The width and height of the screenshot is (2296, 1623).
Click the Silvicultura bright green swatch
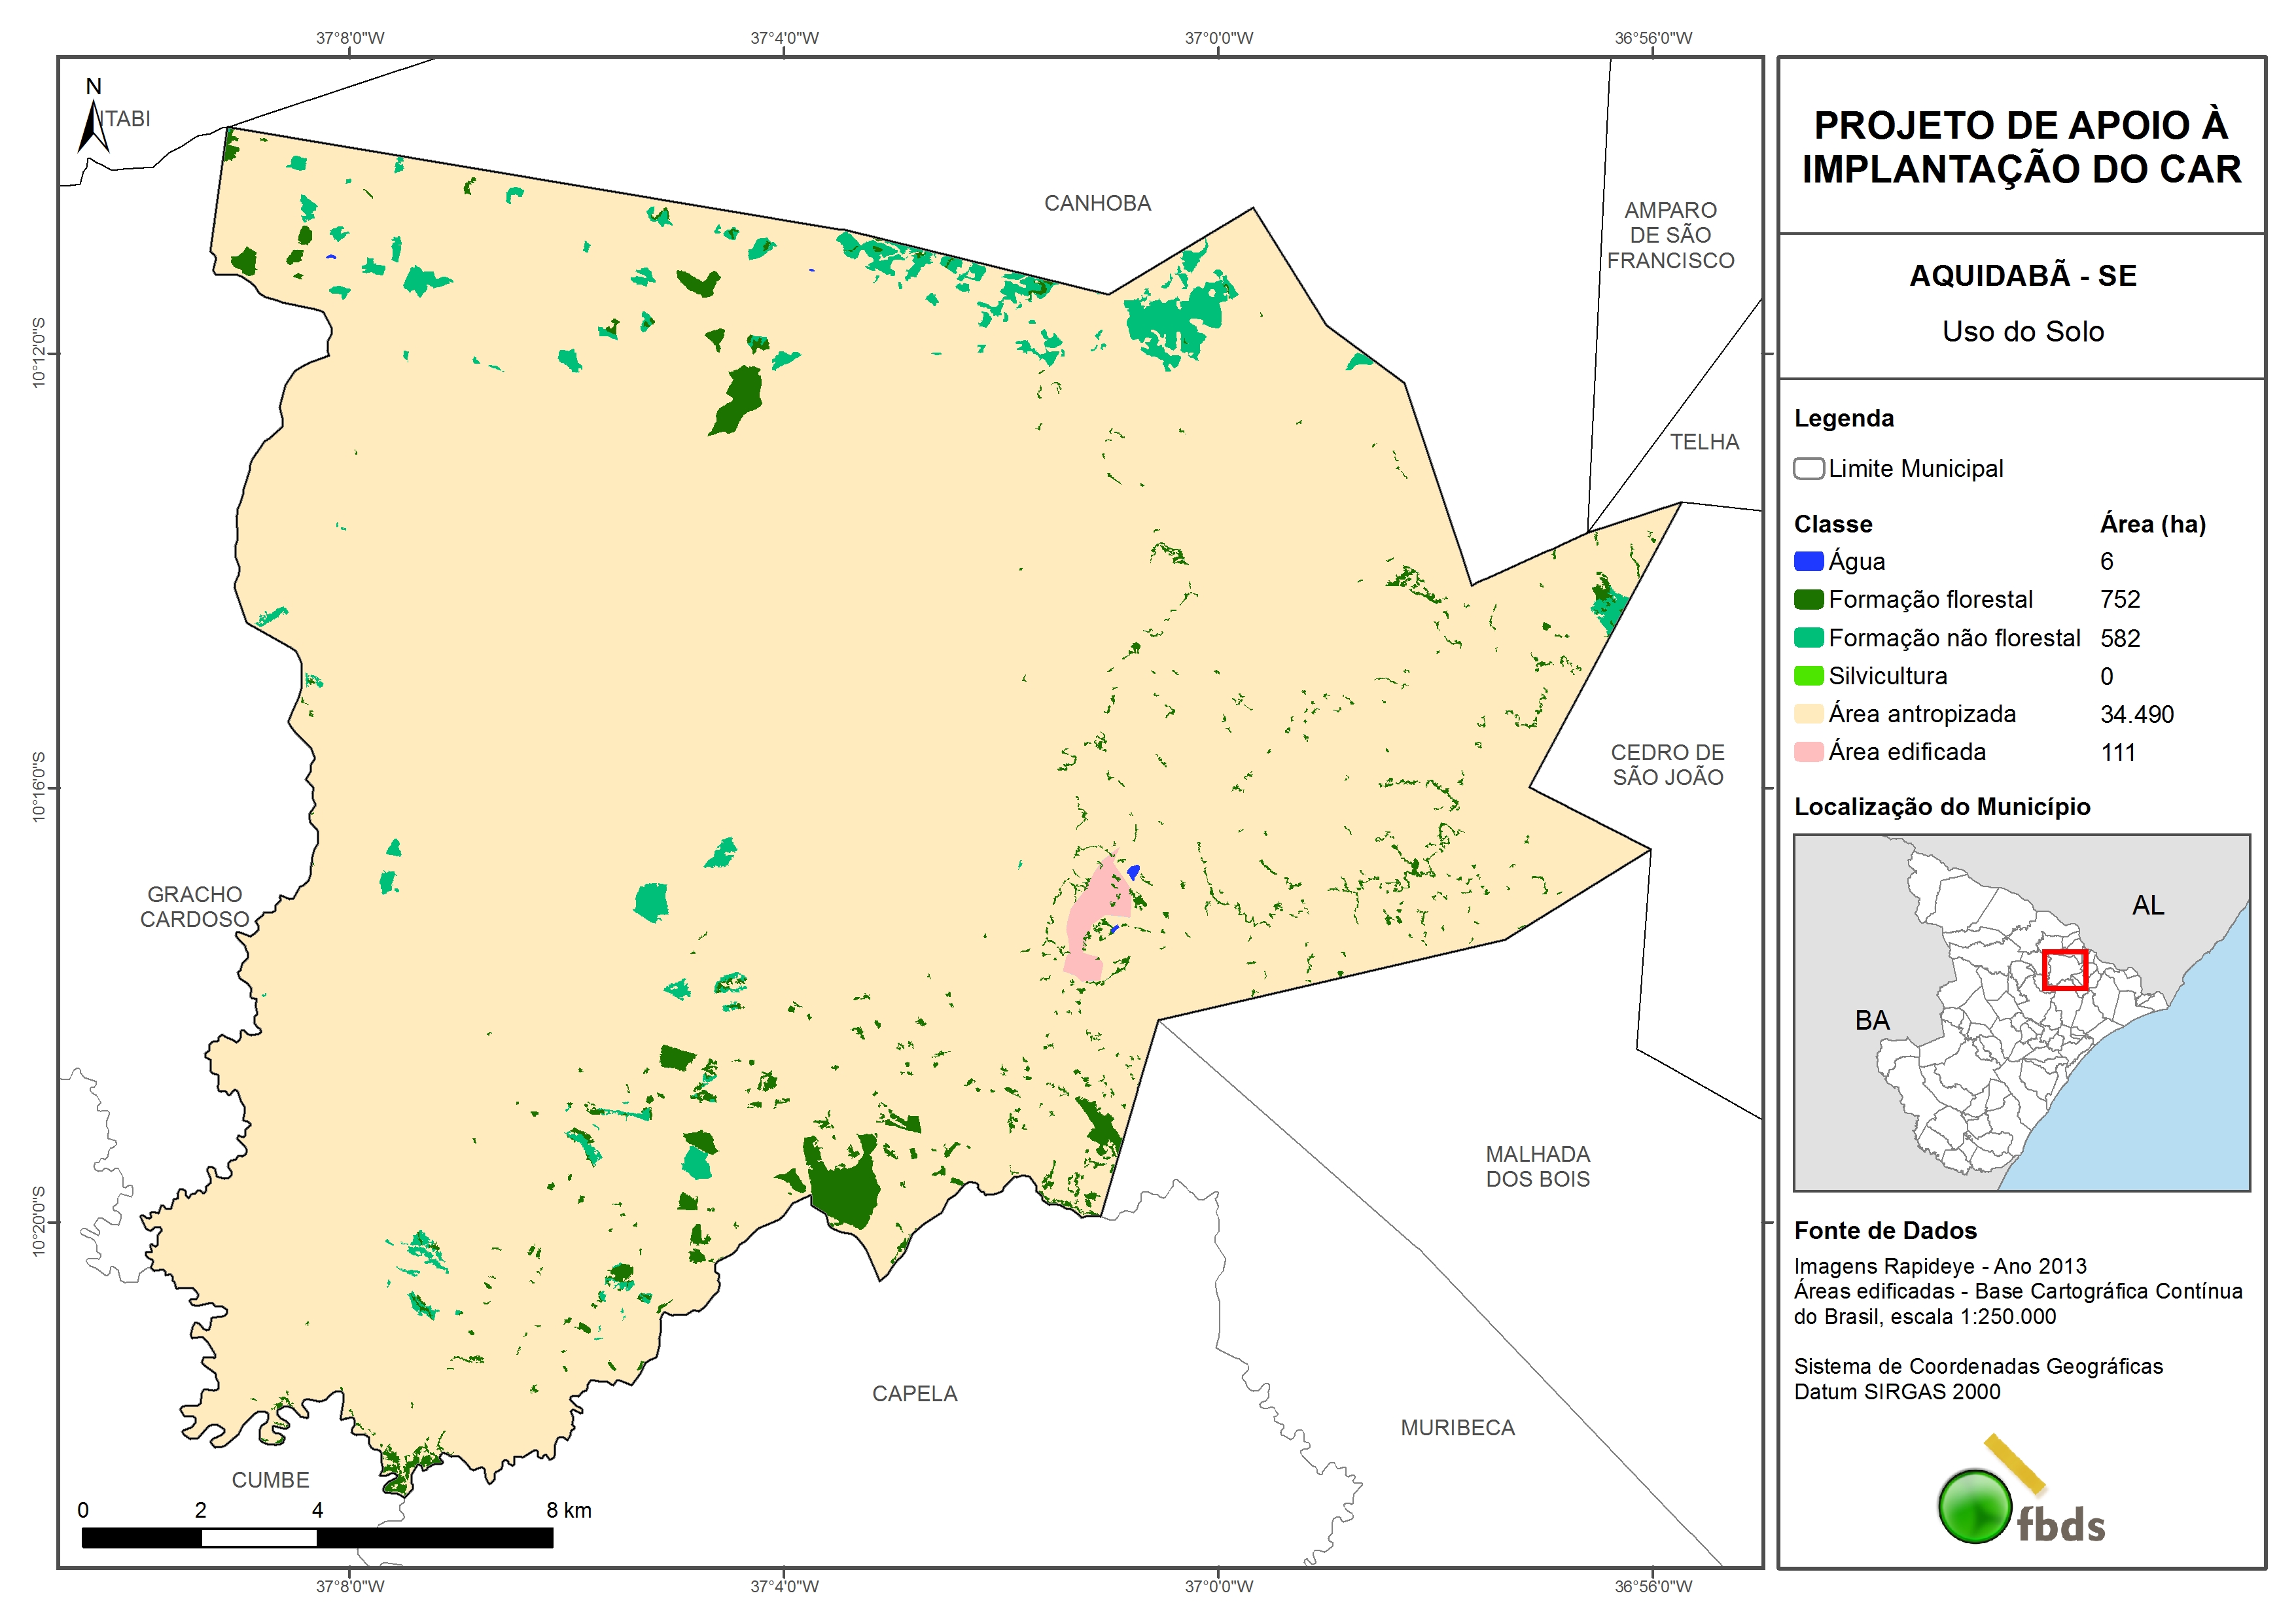(1808, 675)
